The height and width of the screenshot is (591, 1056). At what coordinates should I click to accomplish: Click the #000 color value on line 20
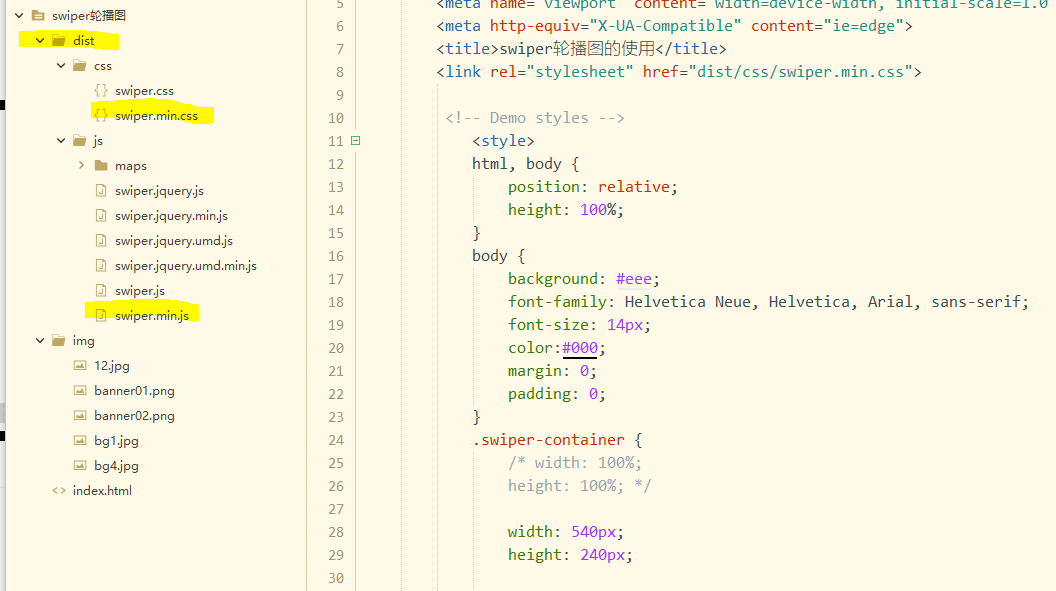[579, 347]
